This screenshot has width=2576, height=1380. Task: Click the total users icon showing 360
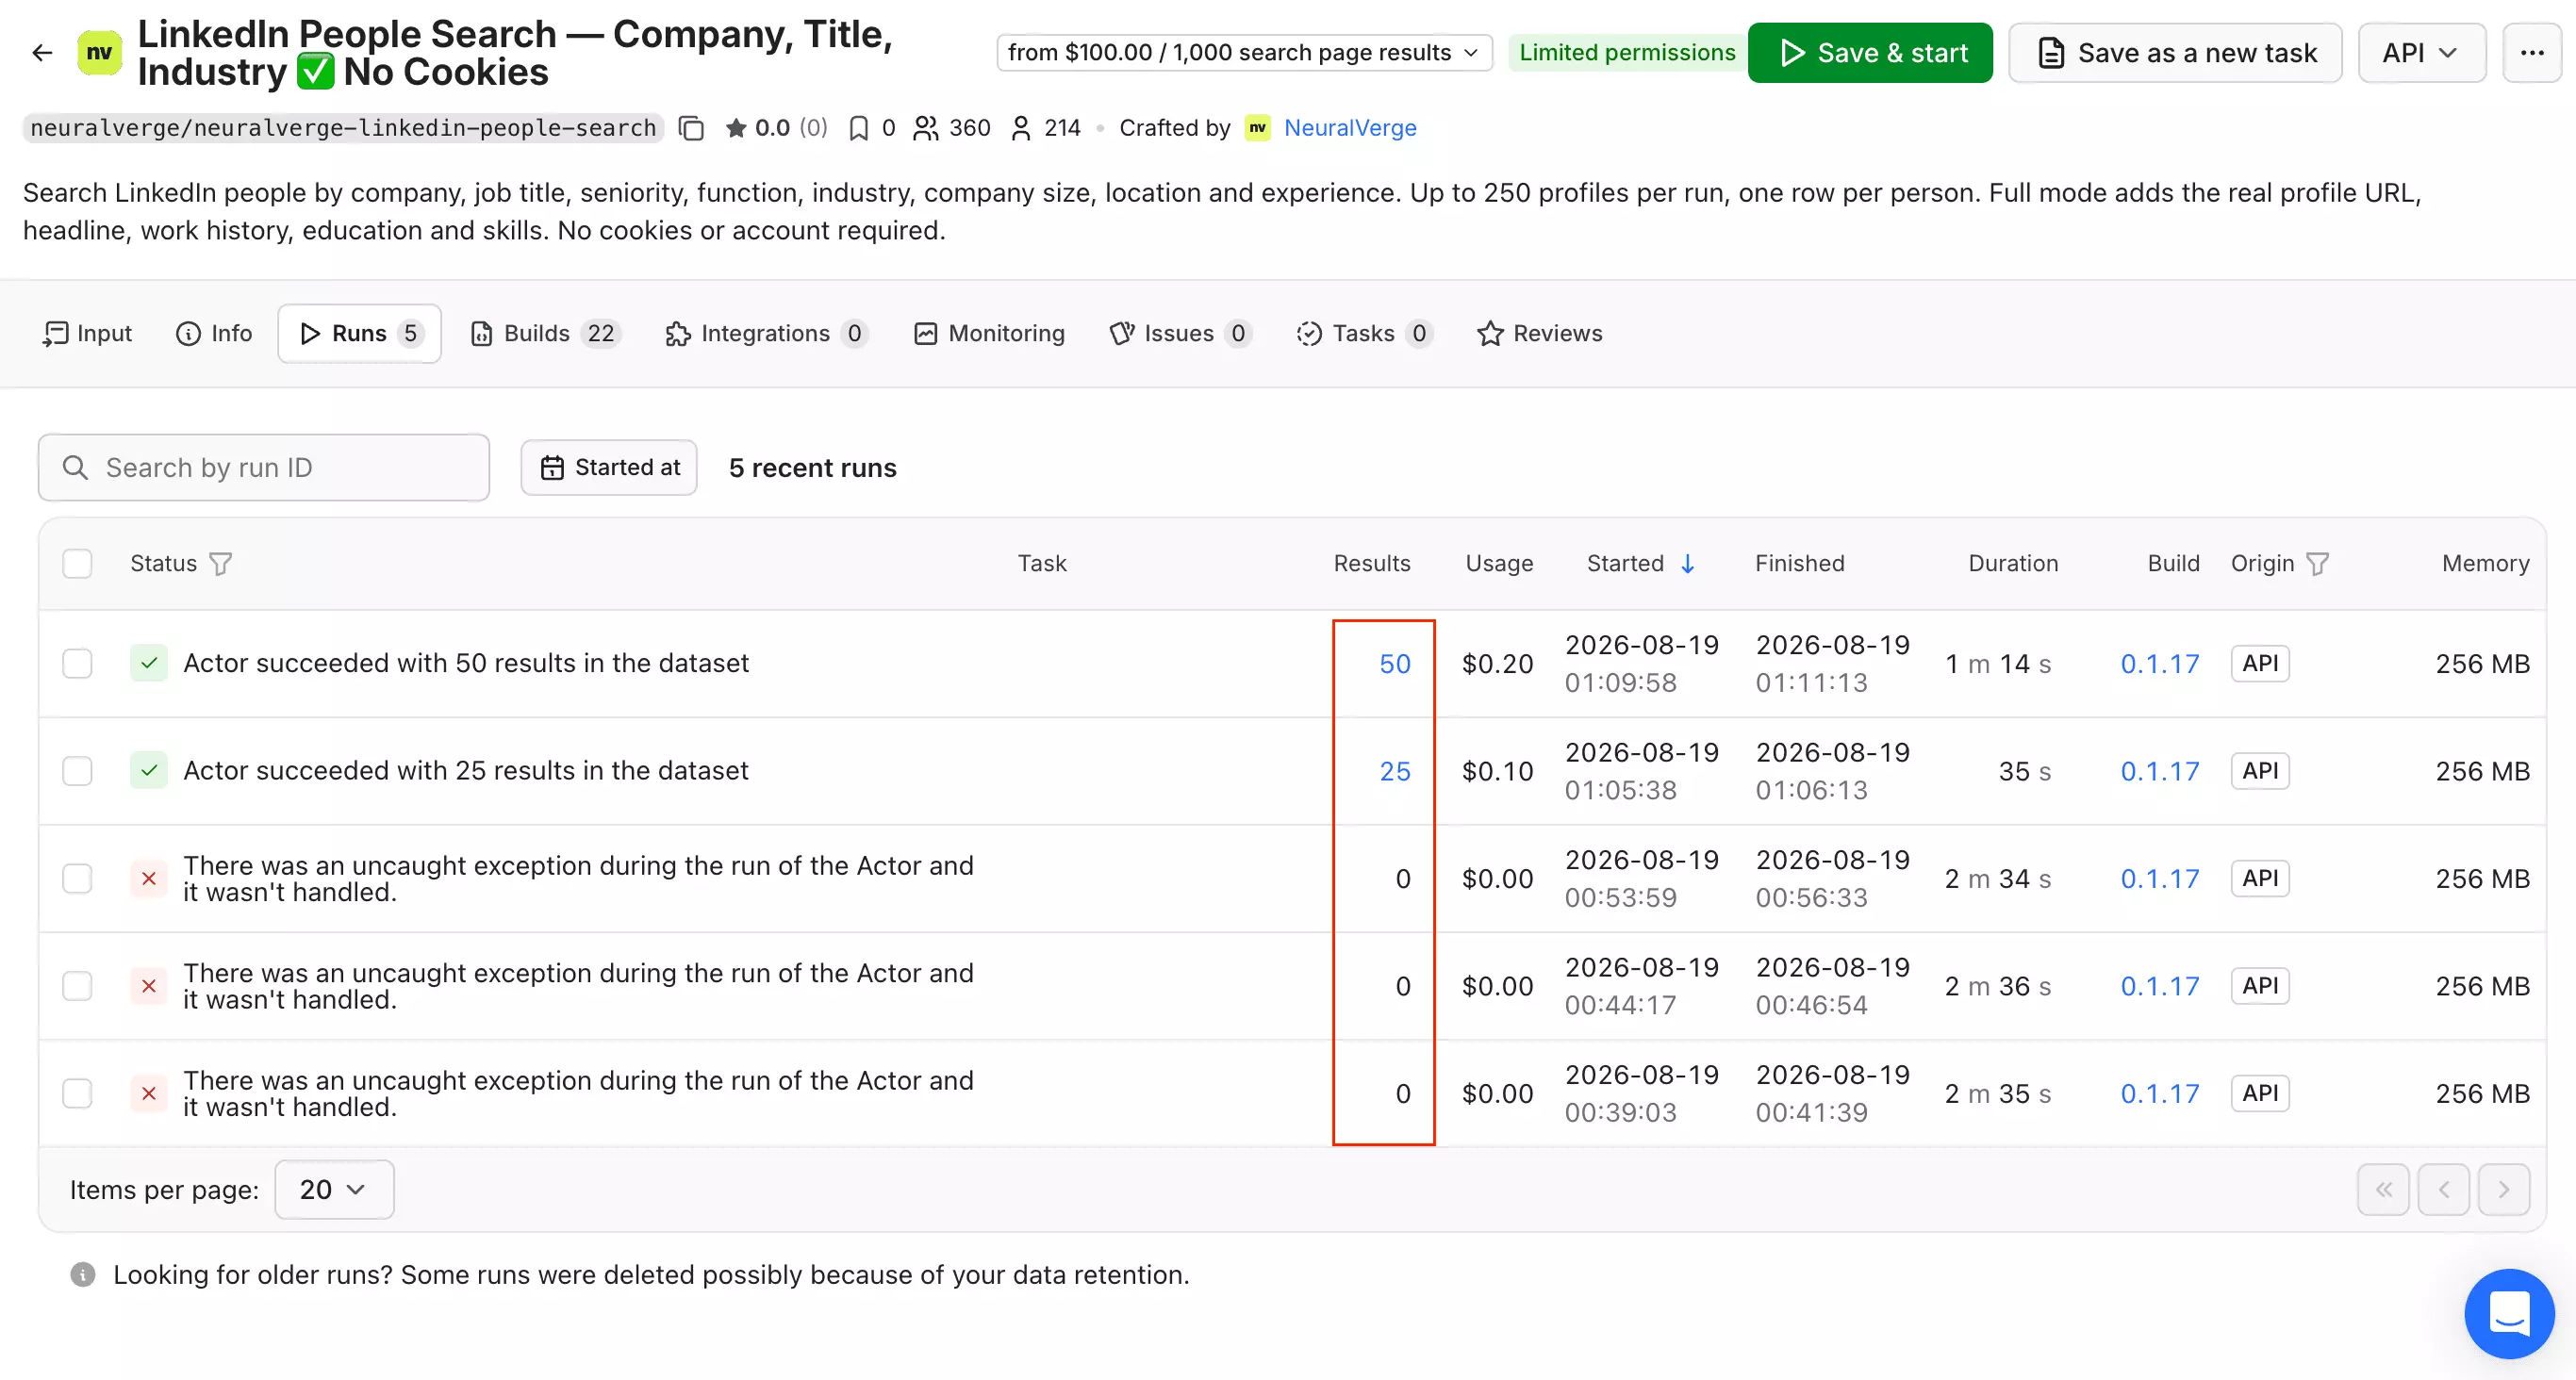pos(925,128)
